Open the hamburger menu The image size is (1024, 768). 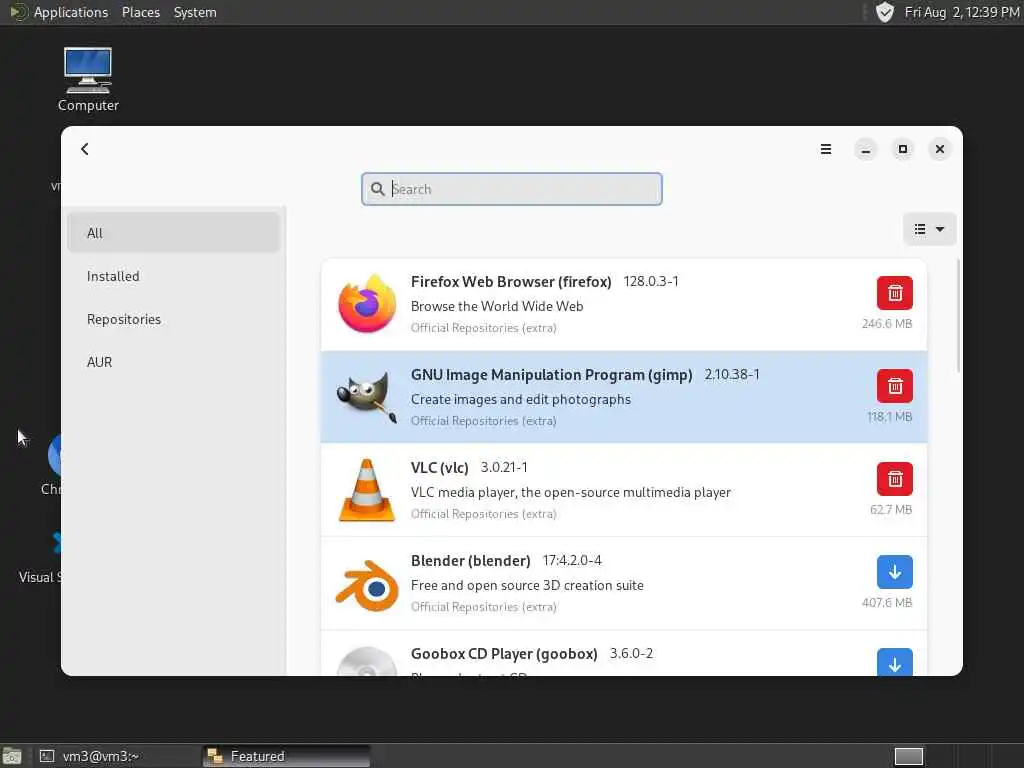tap(825, 149)
